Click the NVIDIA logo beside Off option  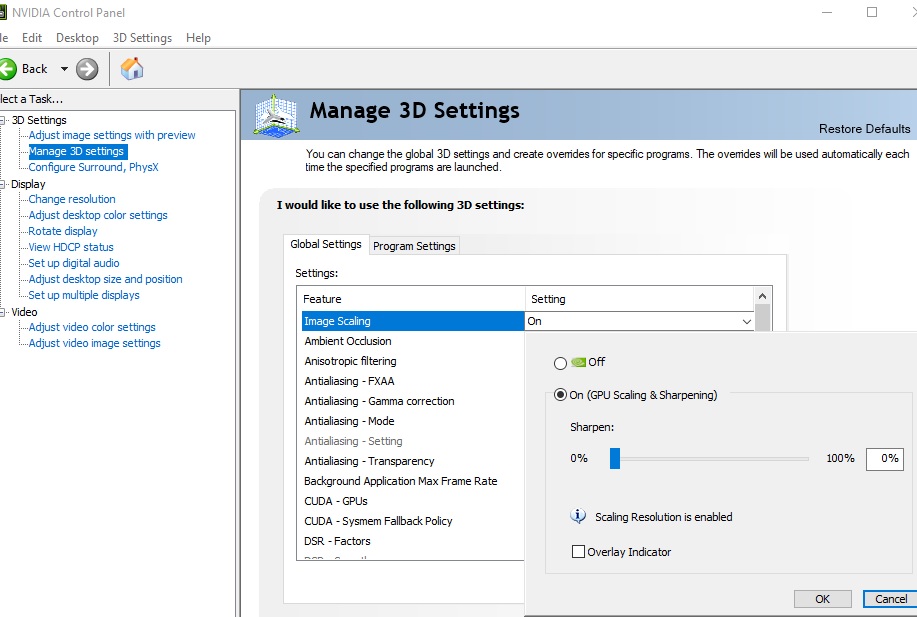pyautogui.click(x=578, y=362)
